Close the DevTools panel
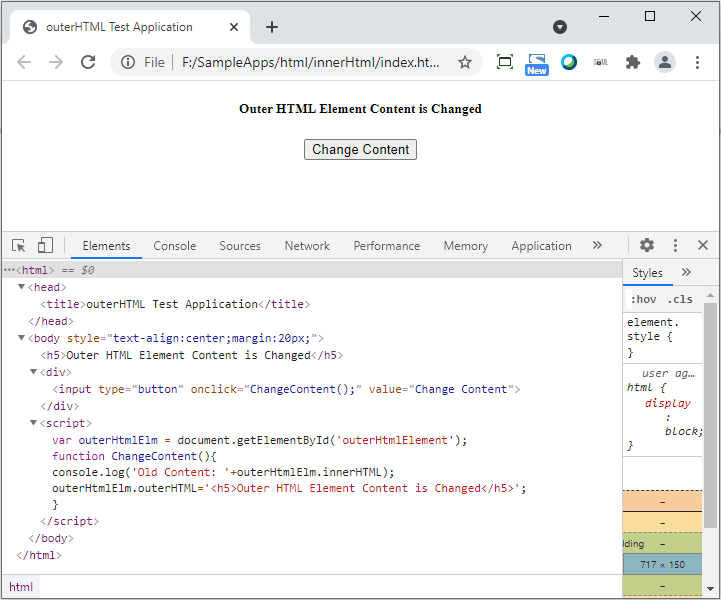This screenshot has width=721, height=600. pyautogui.click(x=703, y=245)
